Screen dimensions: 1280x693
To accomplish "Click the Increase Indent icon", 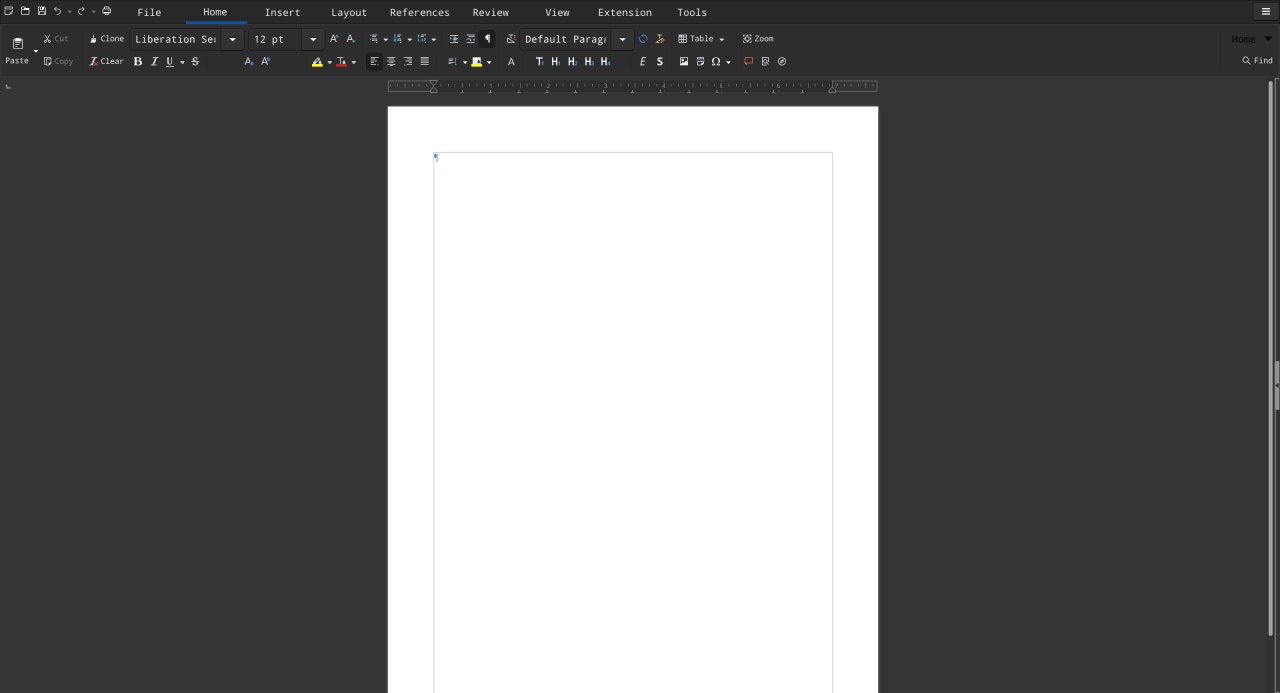I will coord(454,39).
